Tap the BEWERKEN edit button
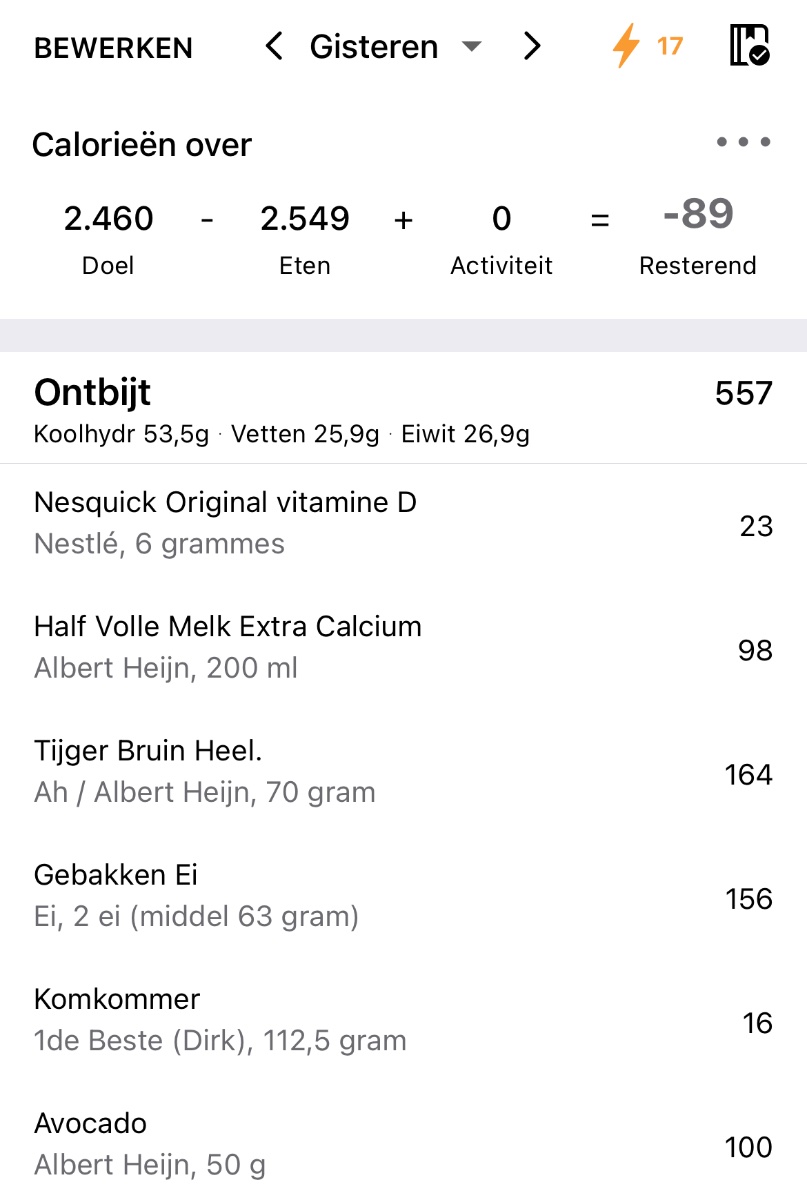807x1200 pixels. tap(113, 48)
